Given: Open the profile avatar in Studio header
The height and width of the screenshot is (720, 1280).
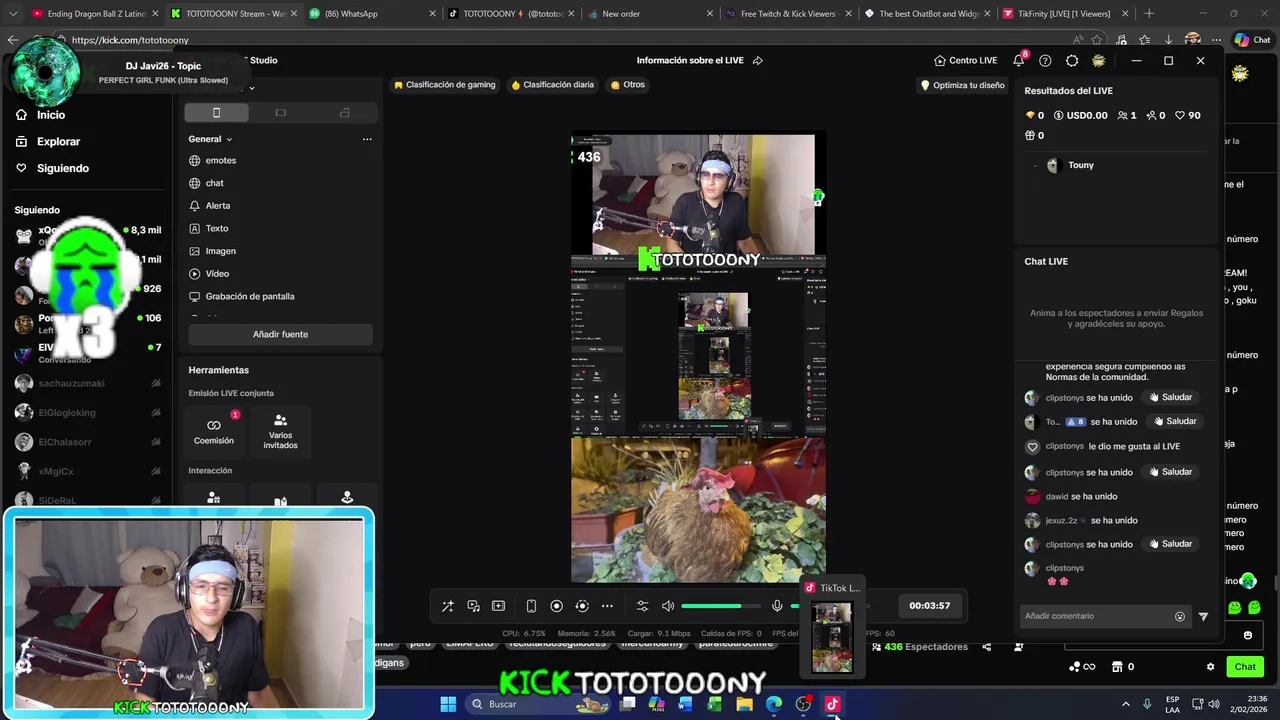Looking at the screenshot, I should click(x=1098, y=60).
